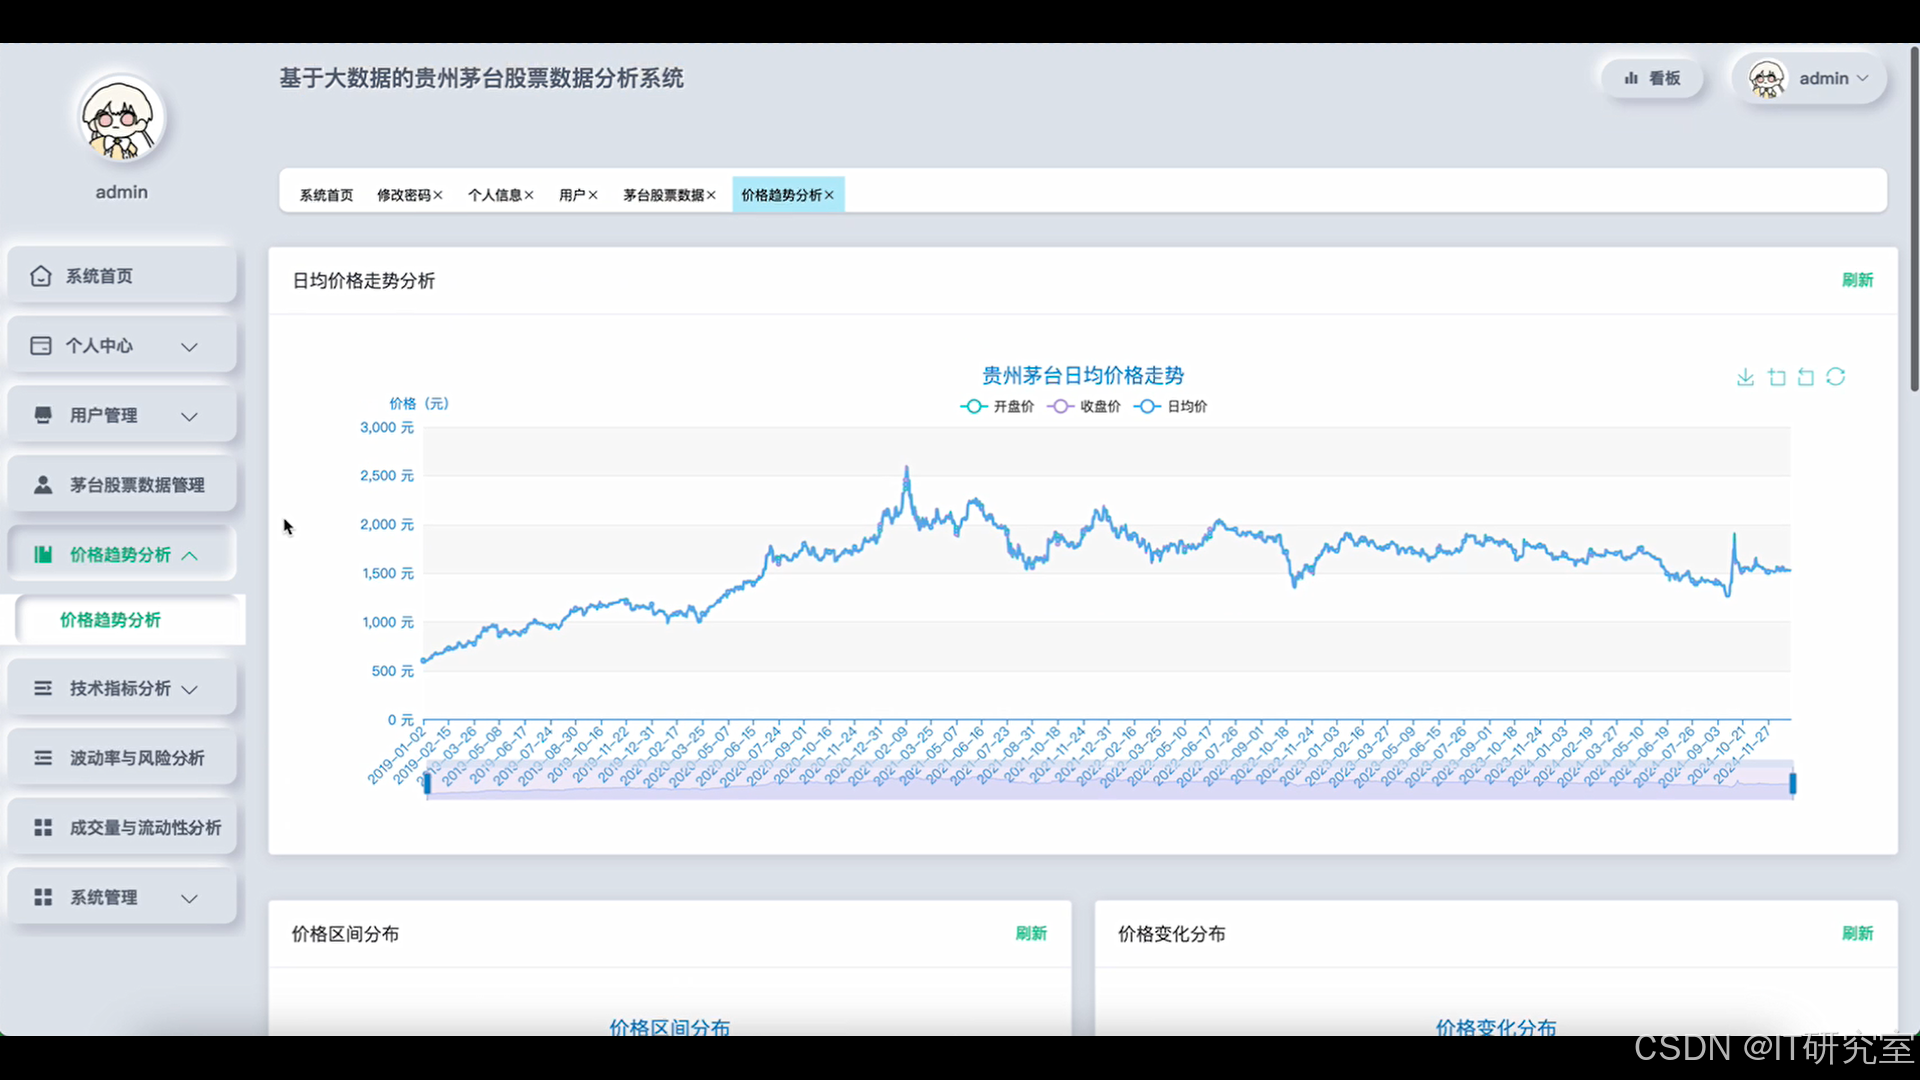The width and height of the screenshot is (1920, 1080).
Task: Click the right handle of chart zoom slider
Action: coord(1793,783)
